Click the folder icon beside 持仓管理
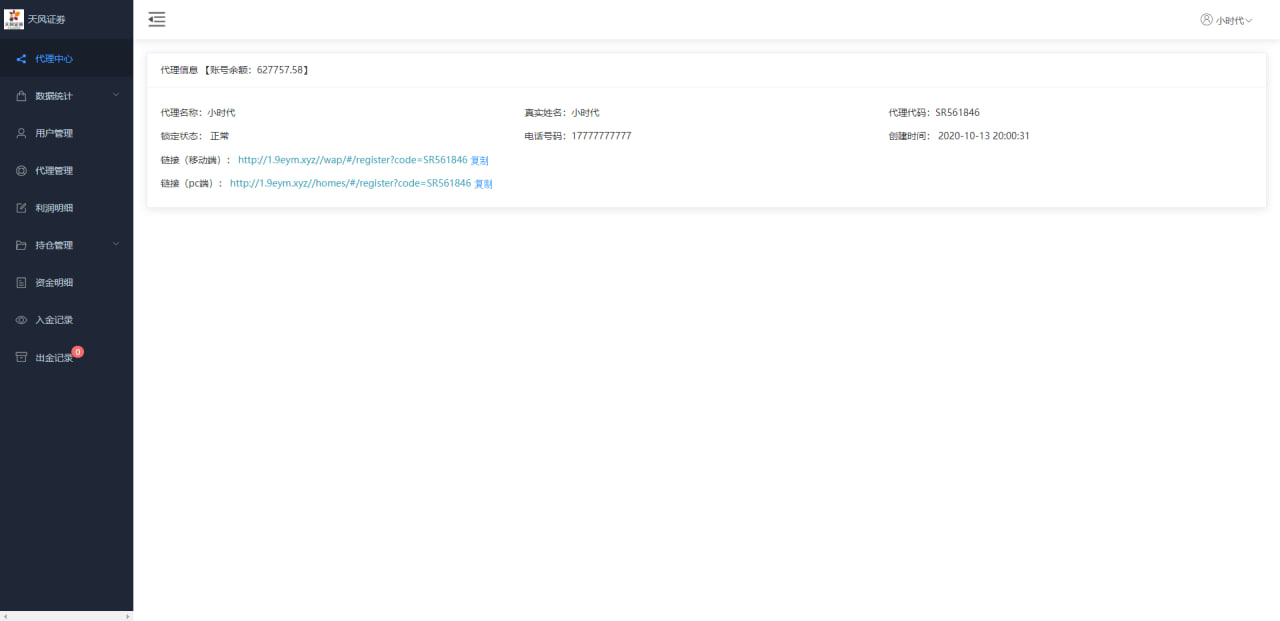The height and width of the screenshot is (621, 1280). click(x=21, y=245)
